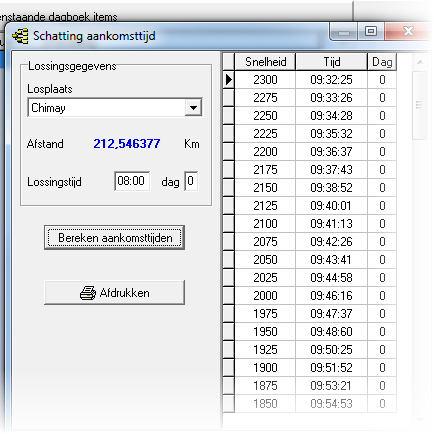Click the Chimay combo box
Screen dimensions: 434x434
coord(115,108)
